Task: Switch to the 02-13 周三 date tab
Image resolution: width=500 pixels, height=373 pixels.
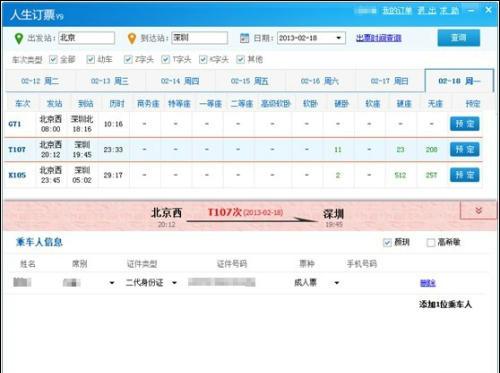Action: (110, 81)
